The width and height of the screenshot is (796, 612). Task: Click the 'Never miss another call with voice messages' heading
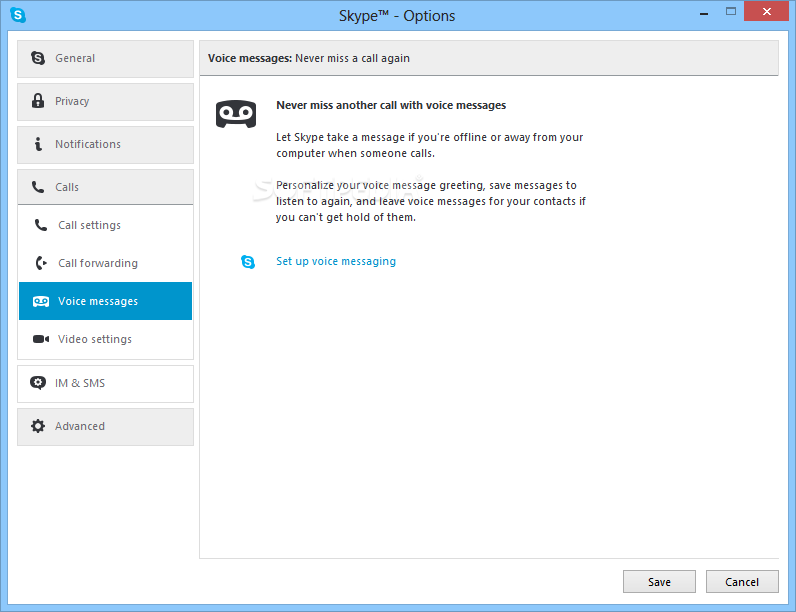[391, 105]
